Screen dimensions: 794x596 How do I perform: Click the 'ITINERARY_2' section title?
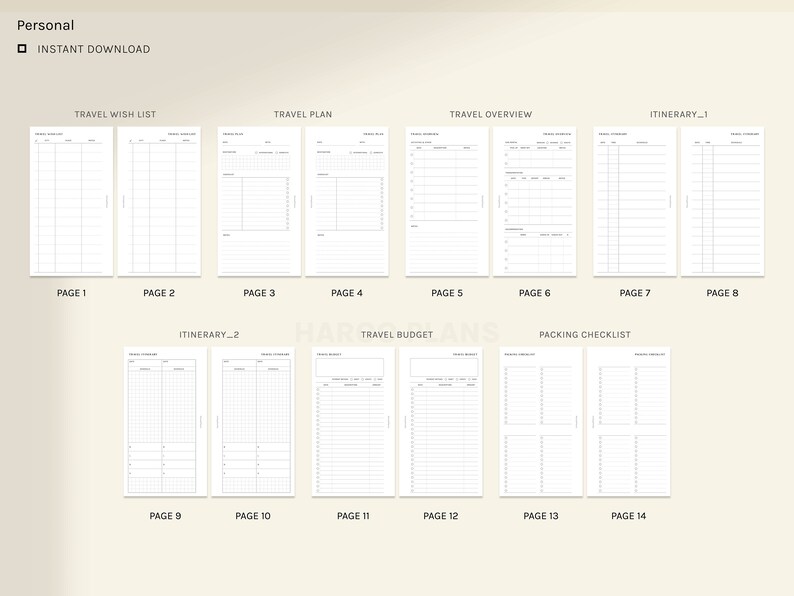coord(209,335)
